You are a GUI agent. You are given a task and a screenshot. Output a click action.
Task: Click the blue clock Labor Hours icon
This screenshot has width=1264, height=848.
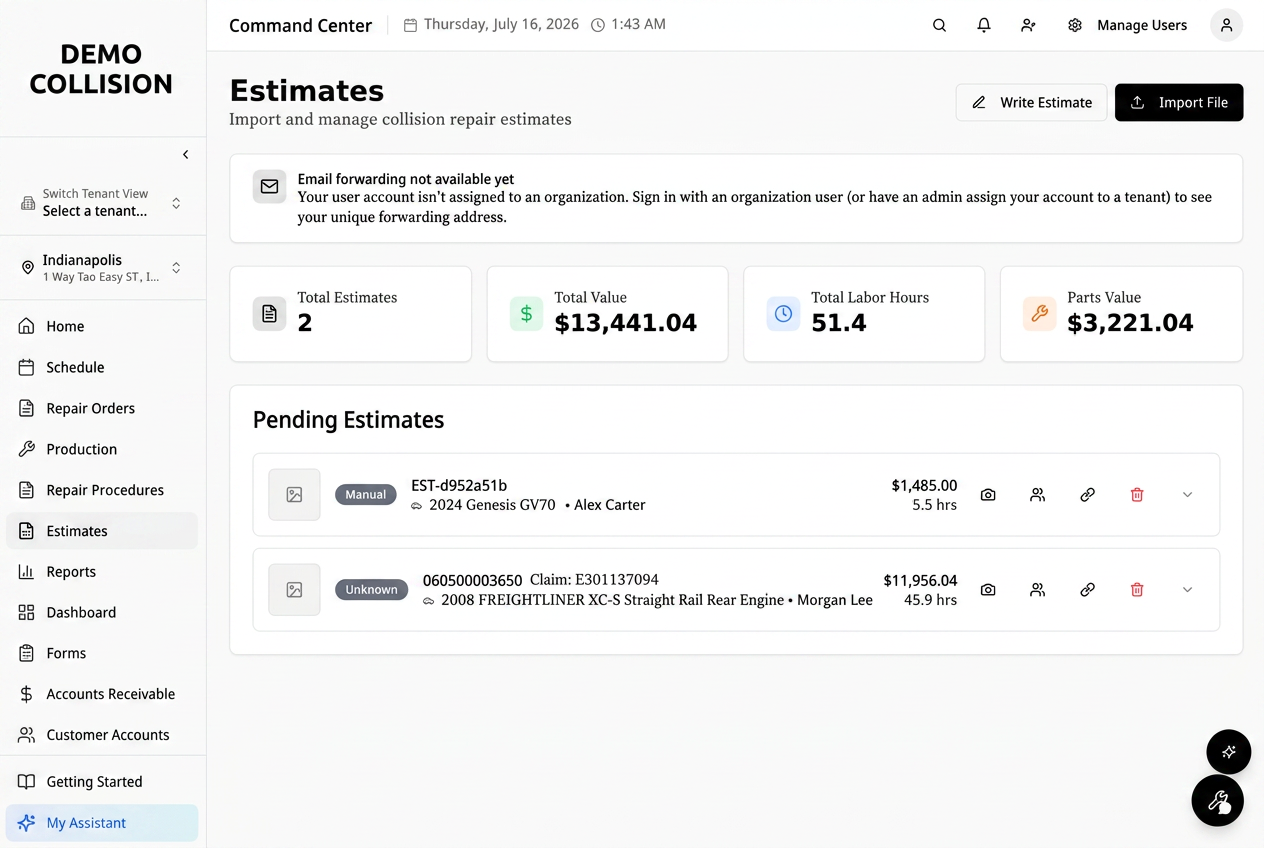tap(783, 314)
